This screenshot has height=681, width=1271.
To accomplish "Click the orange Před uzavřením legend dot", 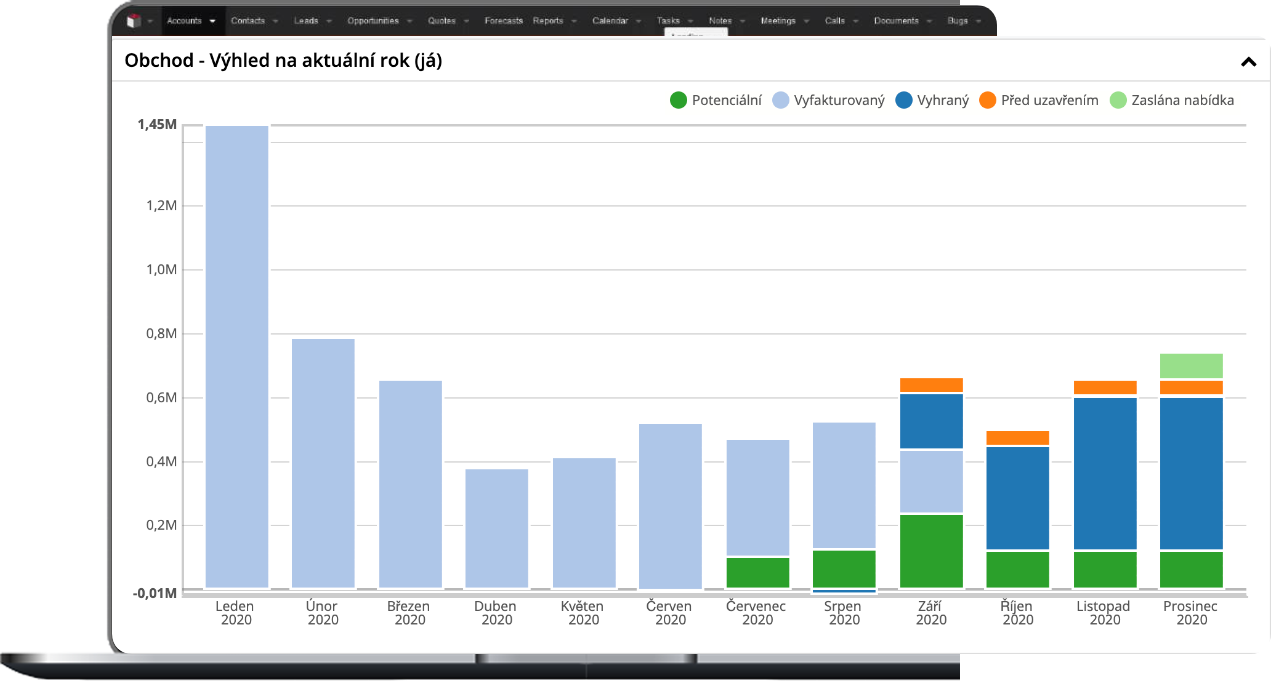I will click(x=988, y=100).
